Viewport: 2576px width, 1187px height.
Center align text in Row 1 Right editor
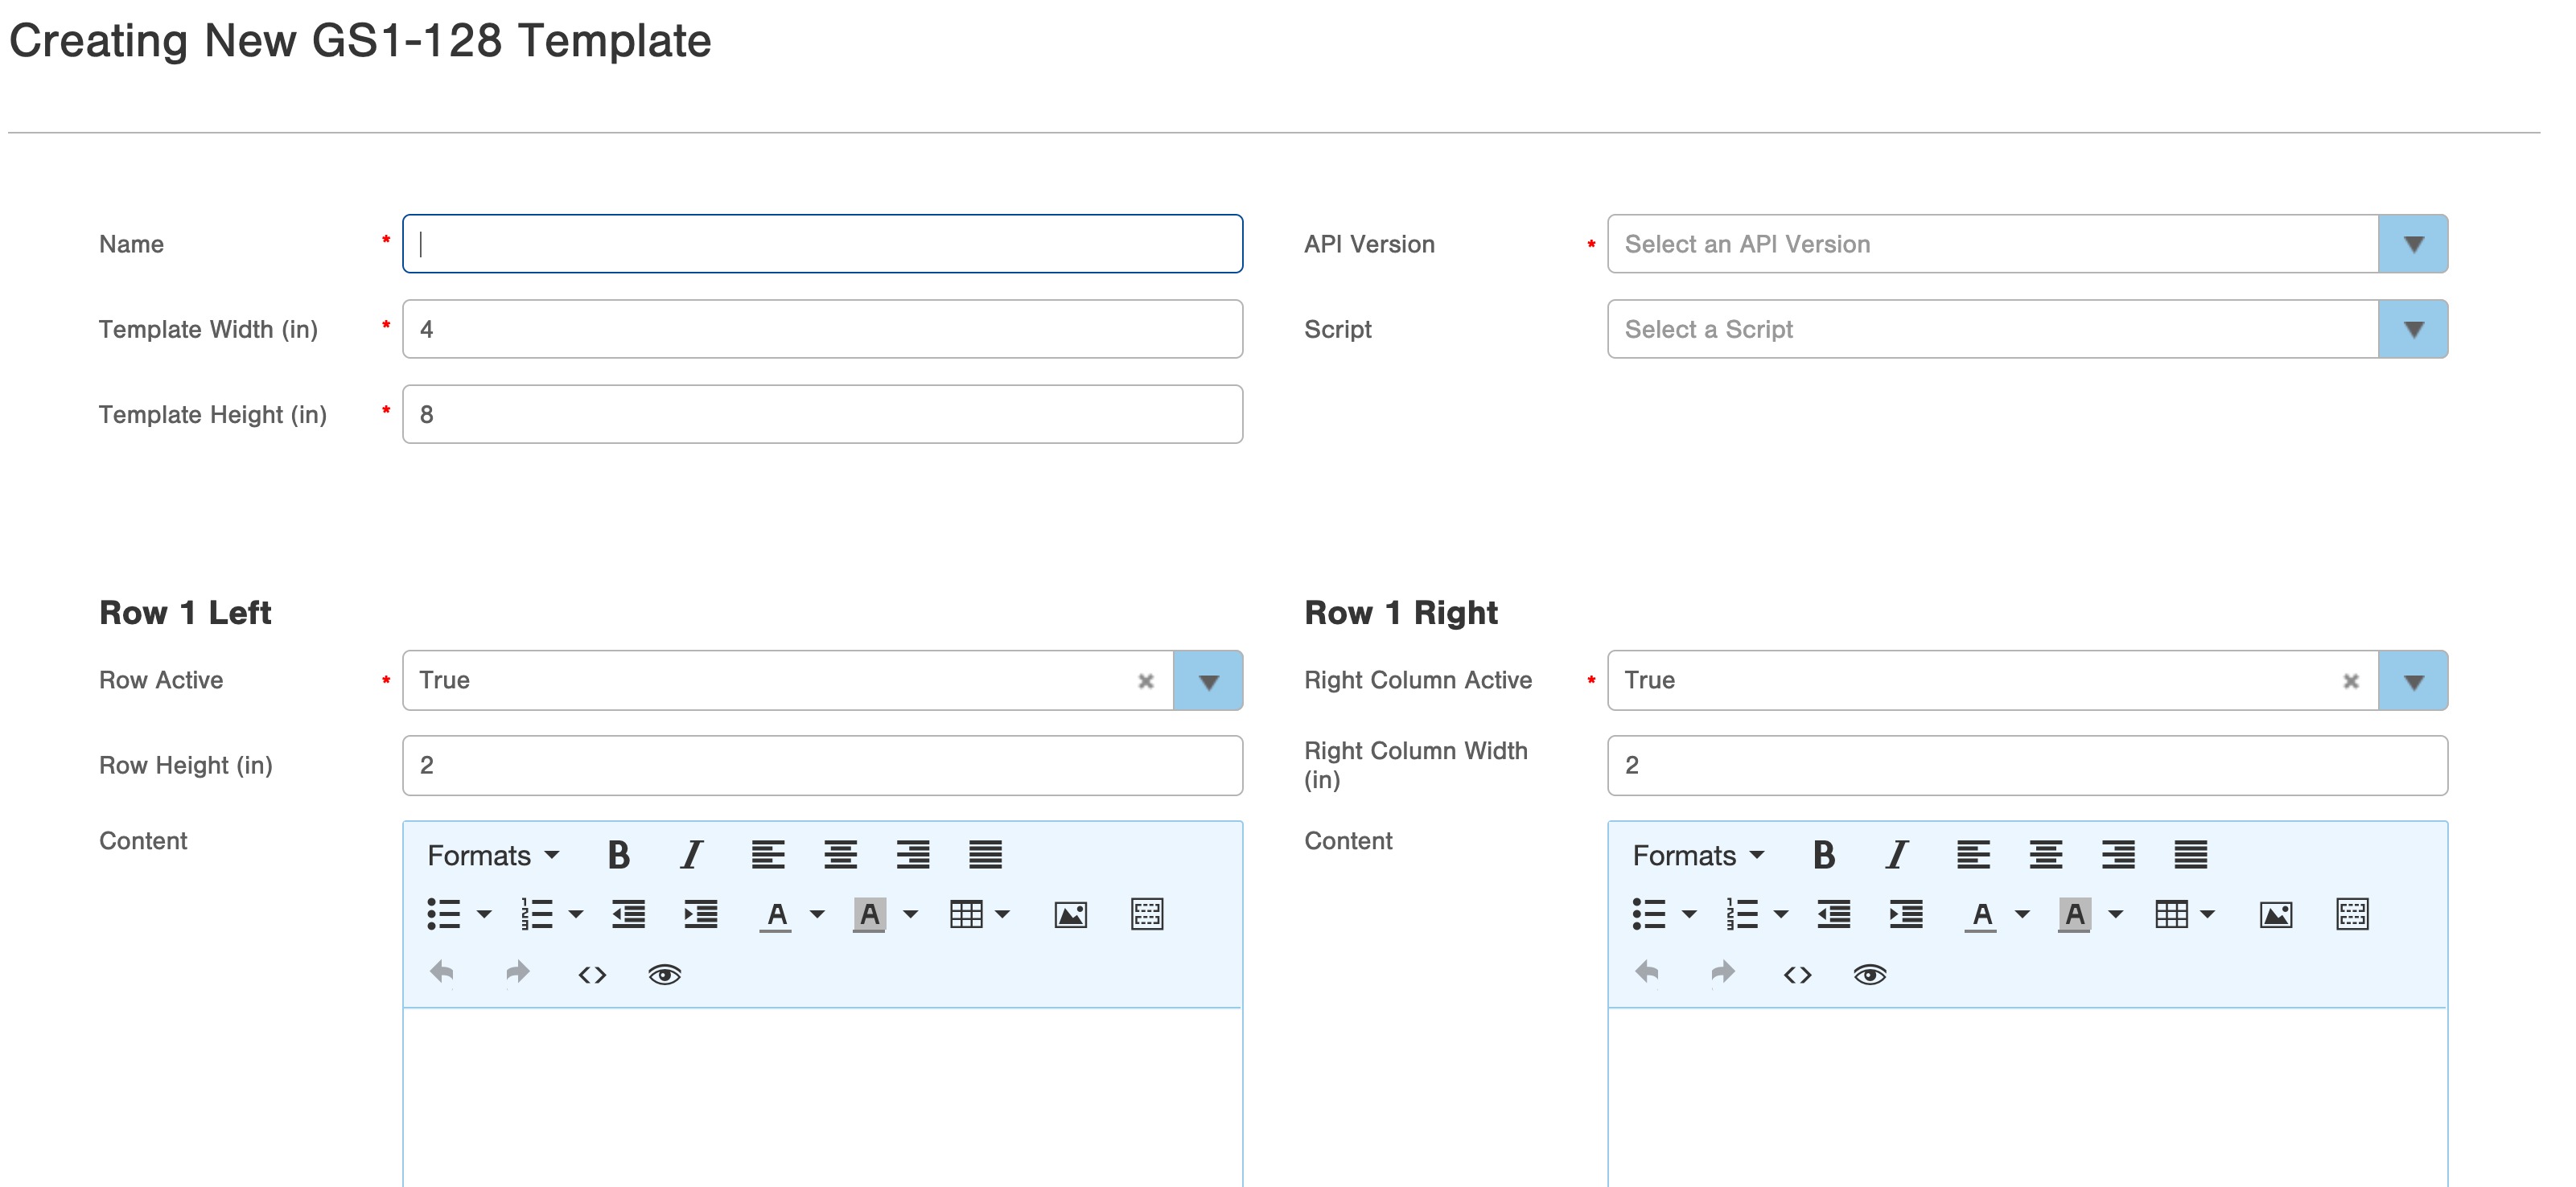click(x=2045, y=855)
